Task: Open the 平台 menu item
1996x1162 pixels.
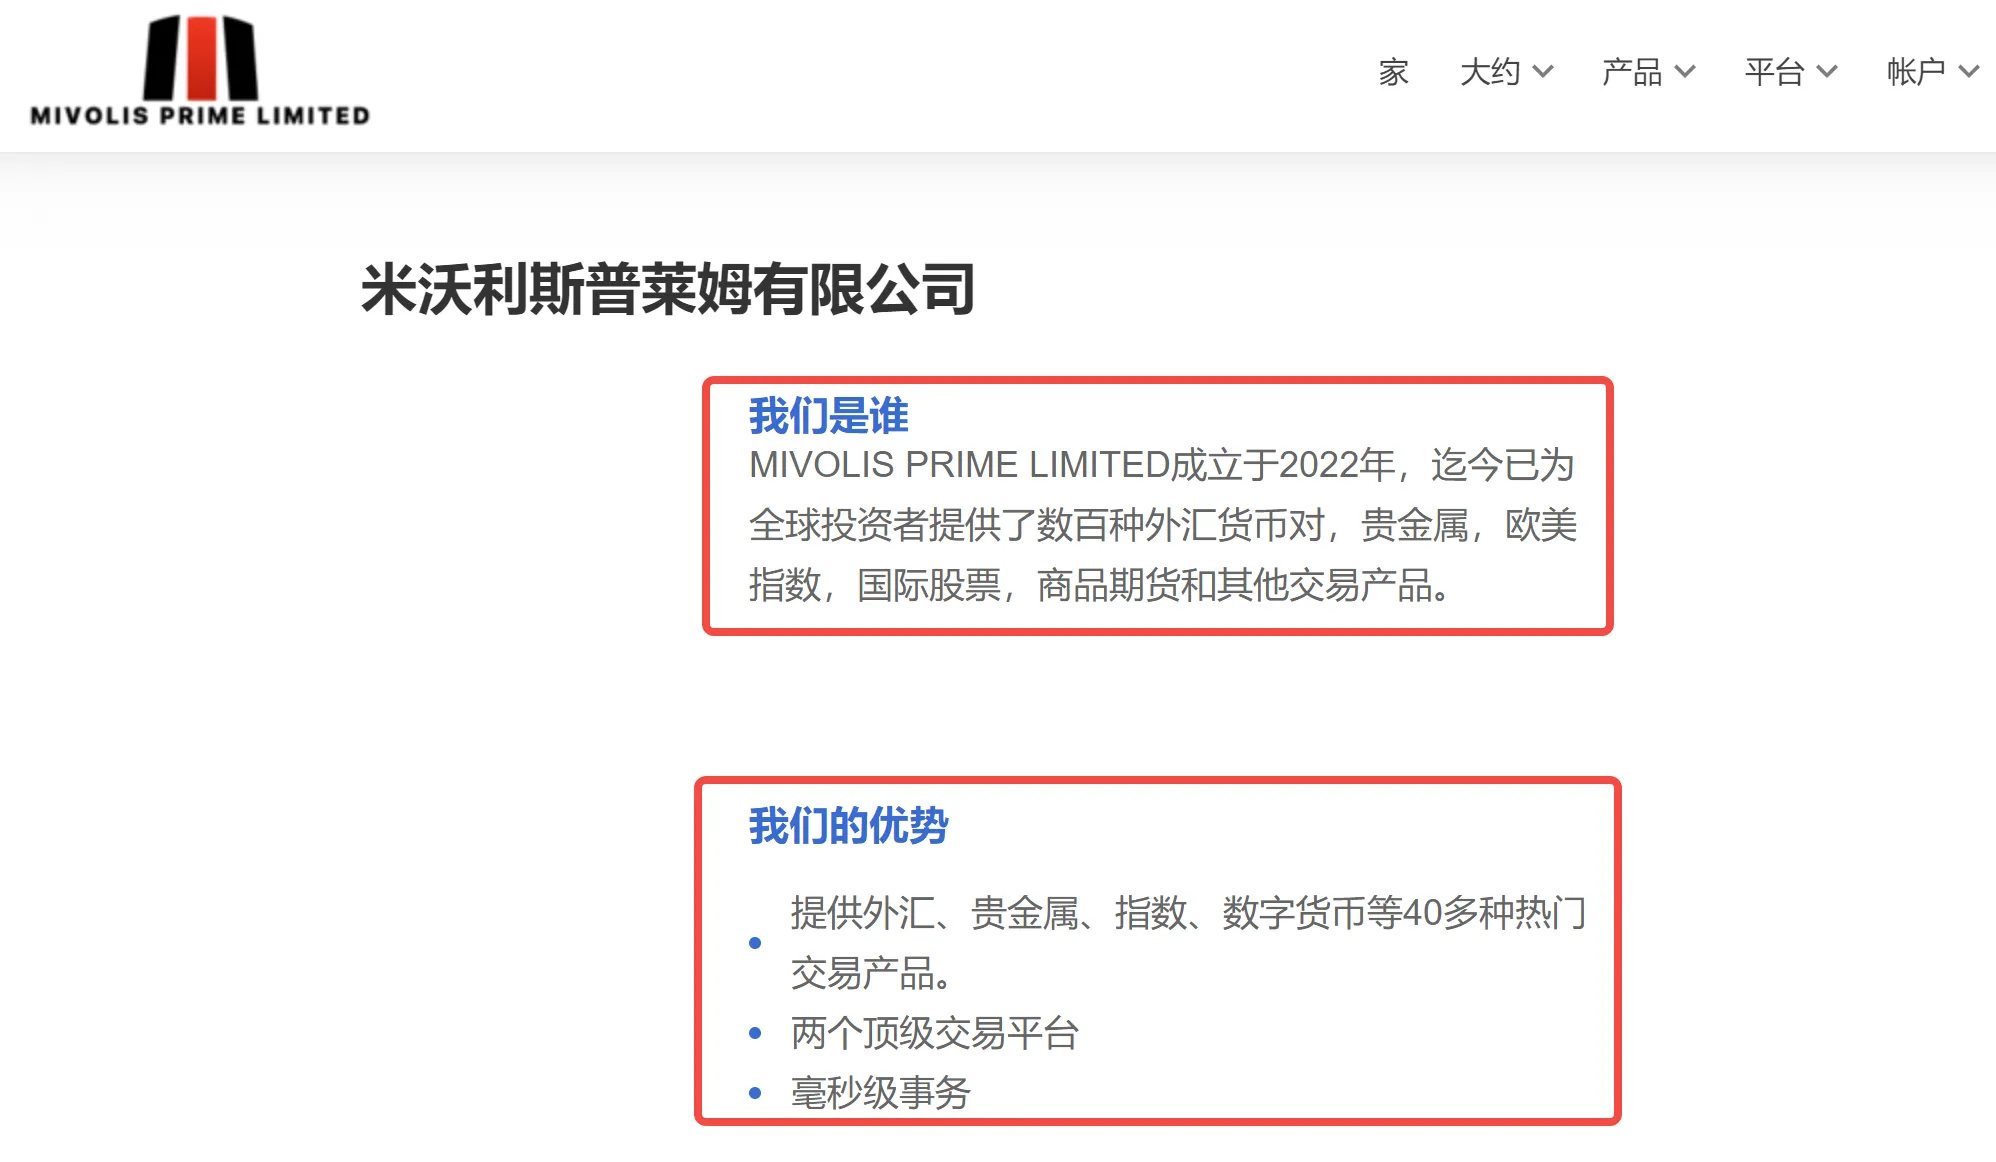Action: click(1774, 72)
